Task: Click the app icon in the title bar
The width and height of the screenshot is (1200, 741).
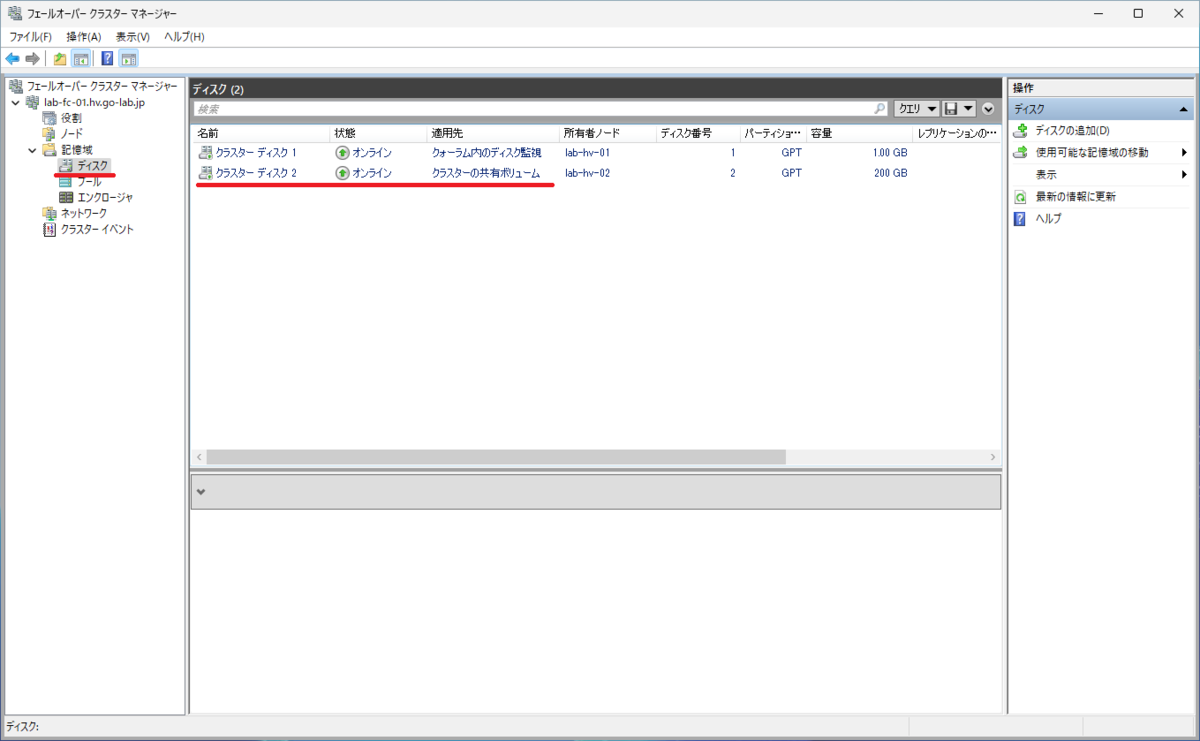Action: point(14,13)
